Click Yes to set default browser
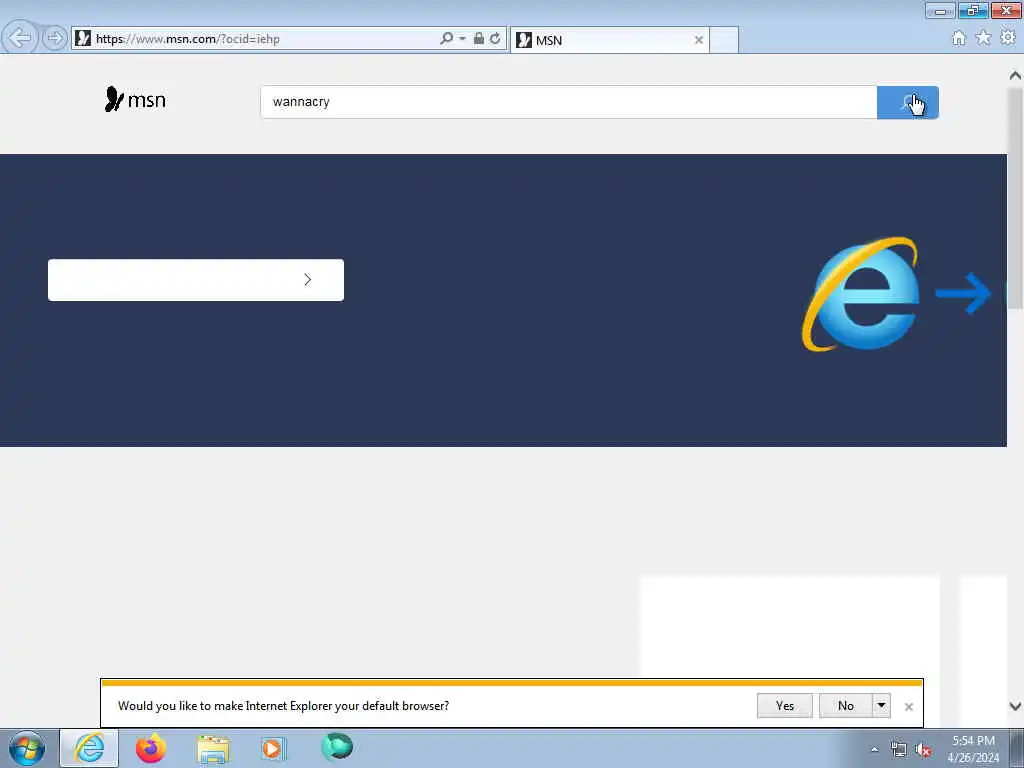This screenshot has width=1024, height=768. [x=784, y=706]
